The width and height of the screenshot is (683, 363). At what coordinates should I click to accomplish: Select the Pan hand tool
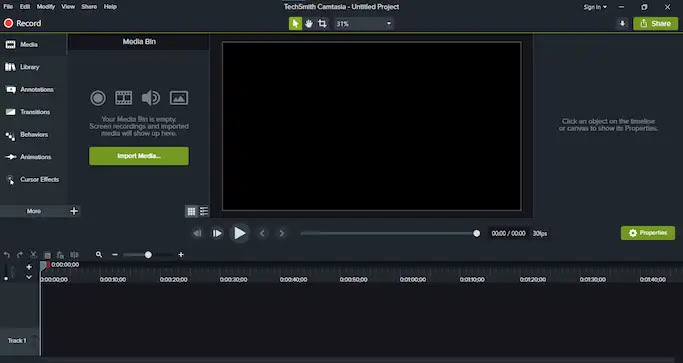coord(309,24)
